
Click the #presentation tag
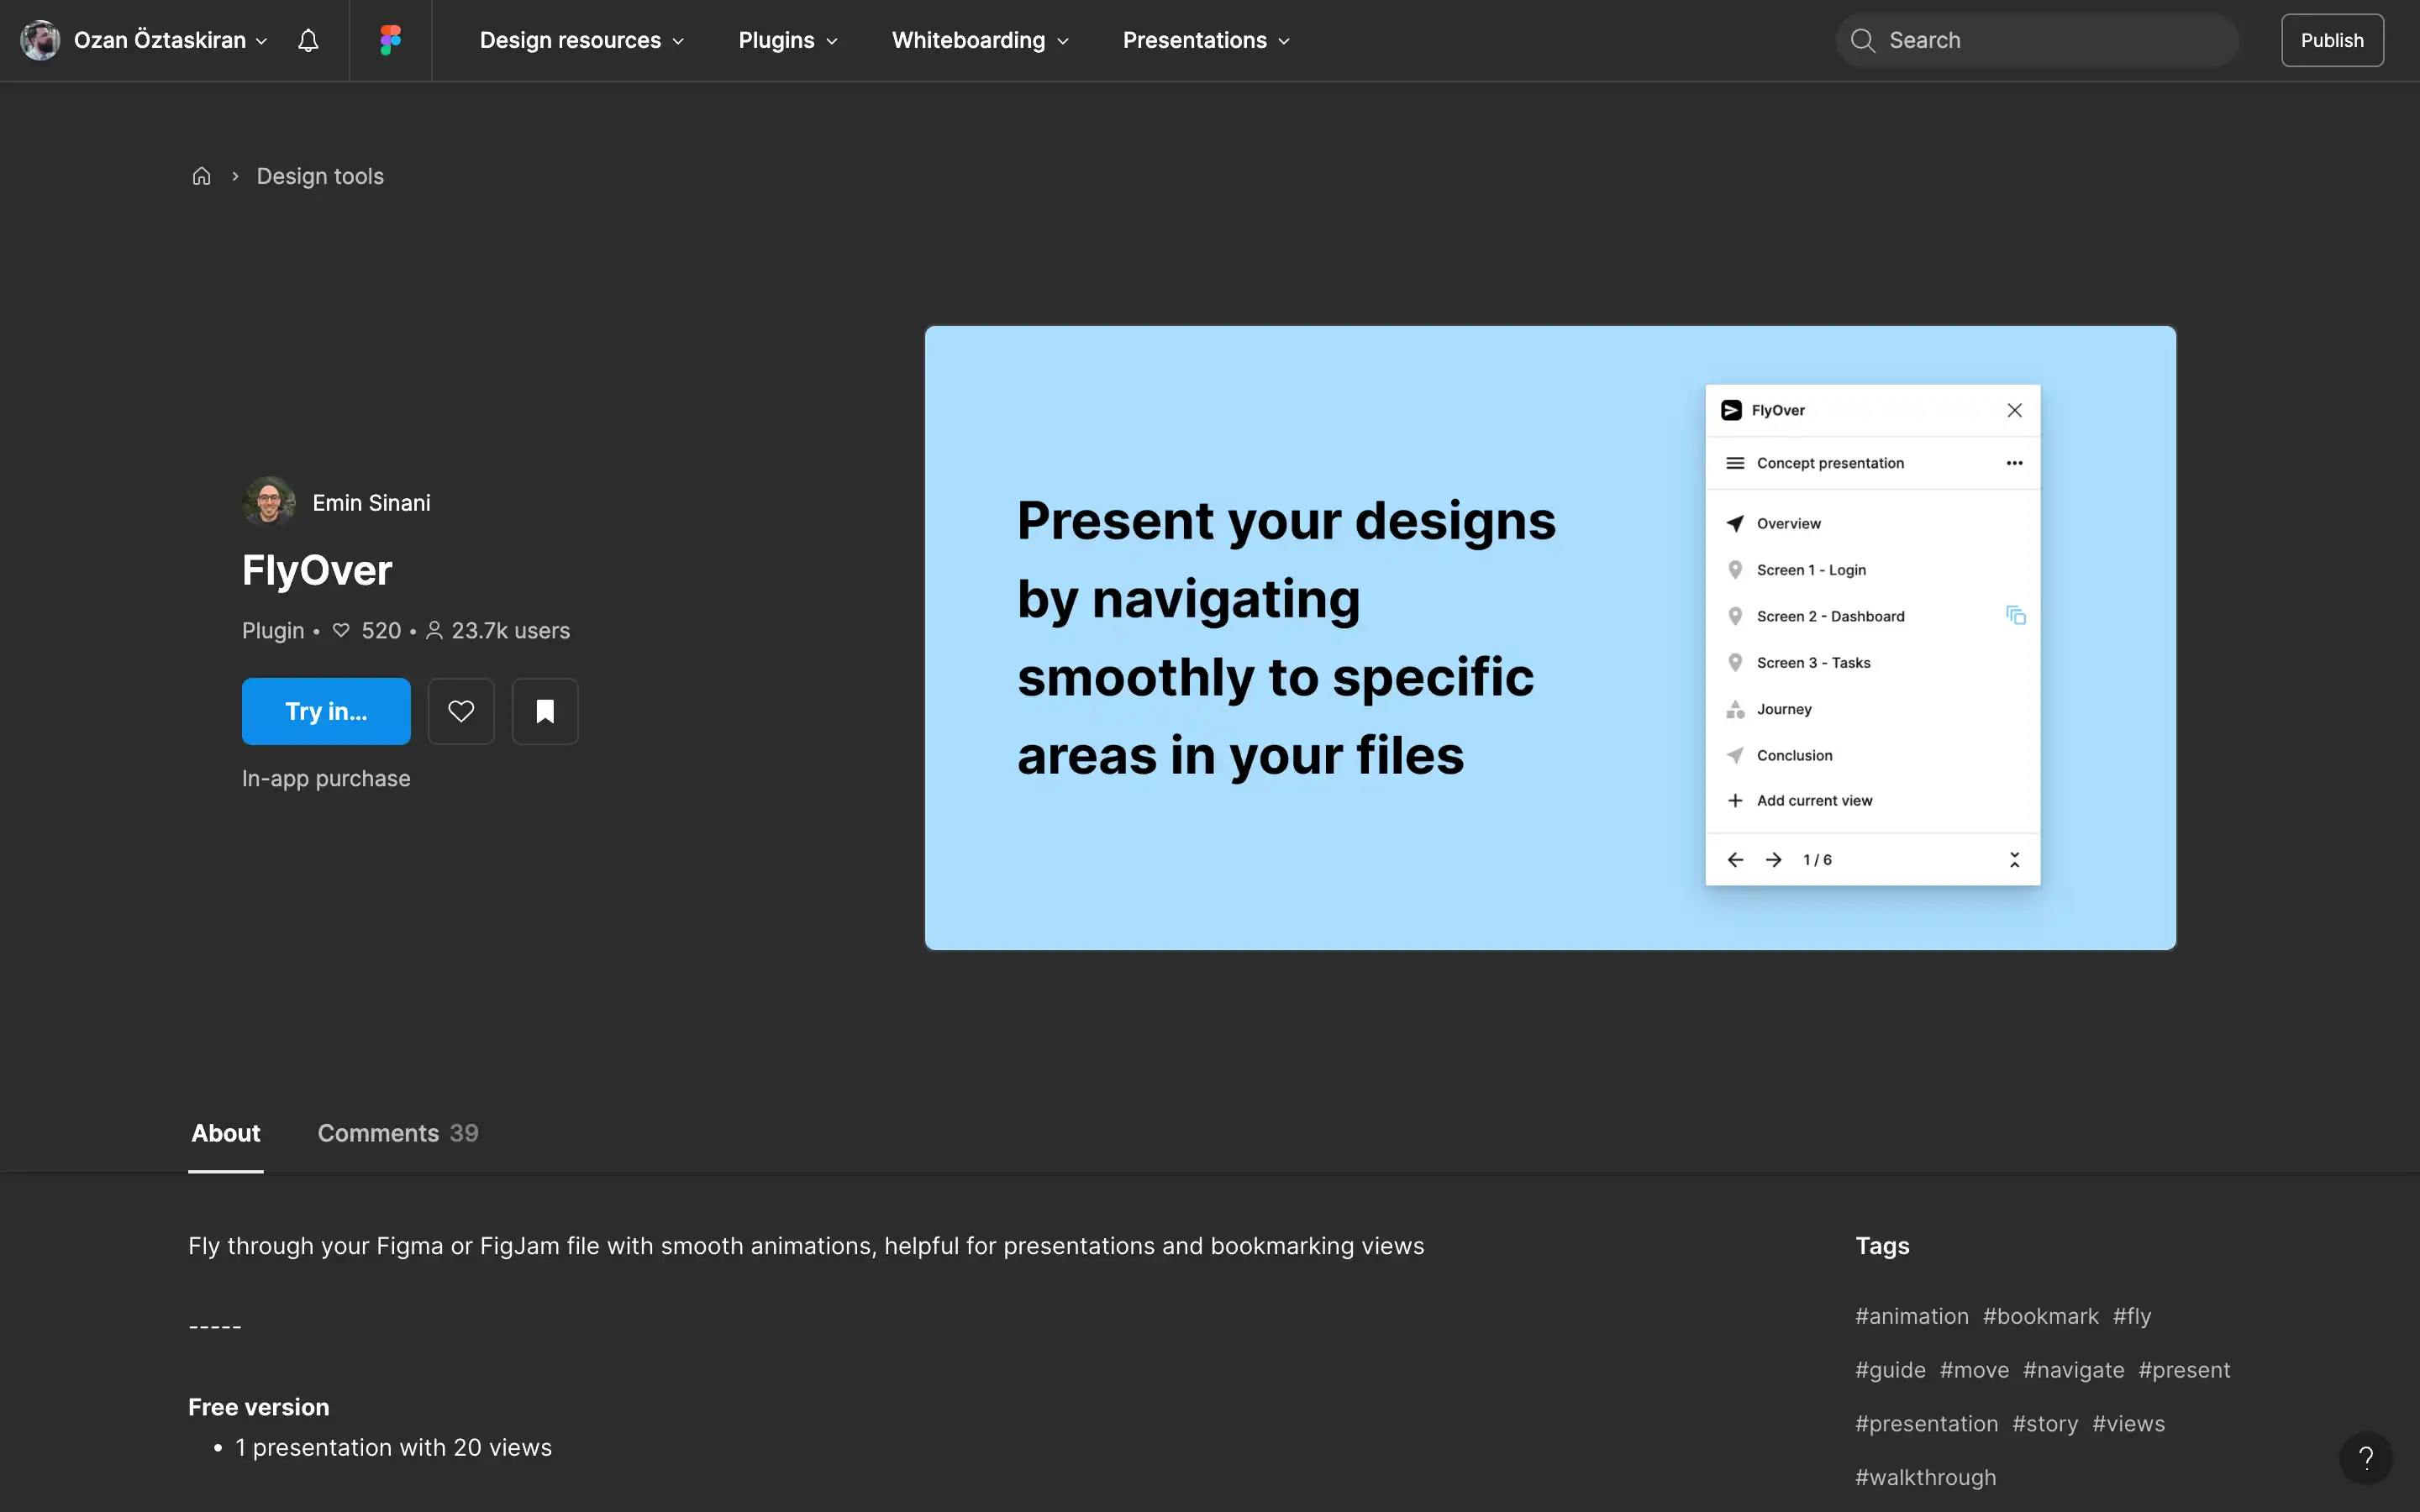[1926, 1423]
